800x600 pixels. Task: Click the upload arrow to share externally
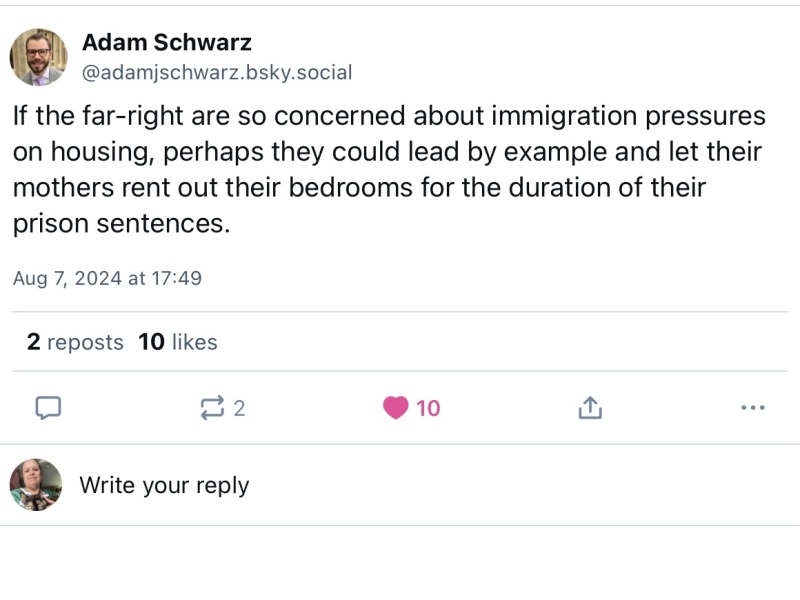[590, 408]
